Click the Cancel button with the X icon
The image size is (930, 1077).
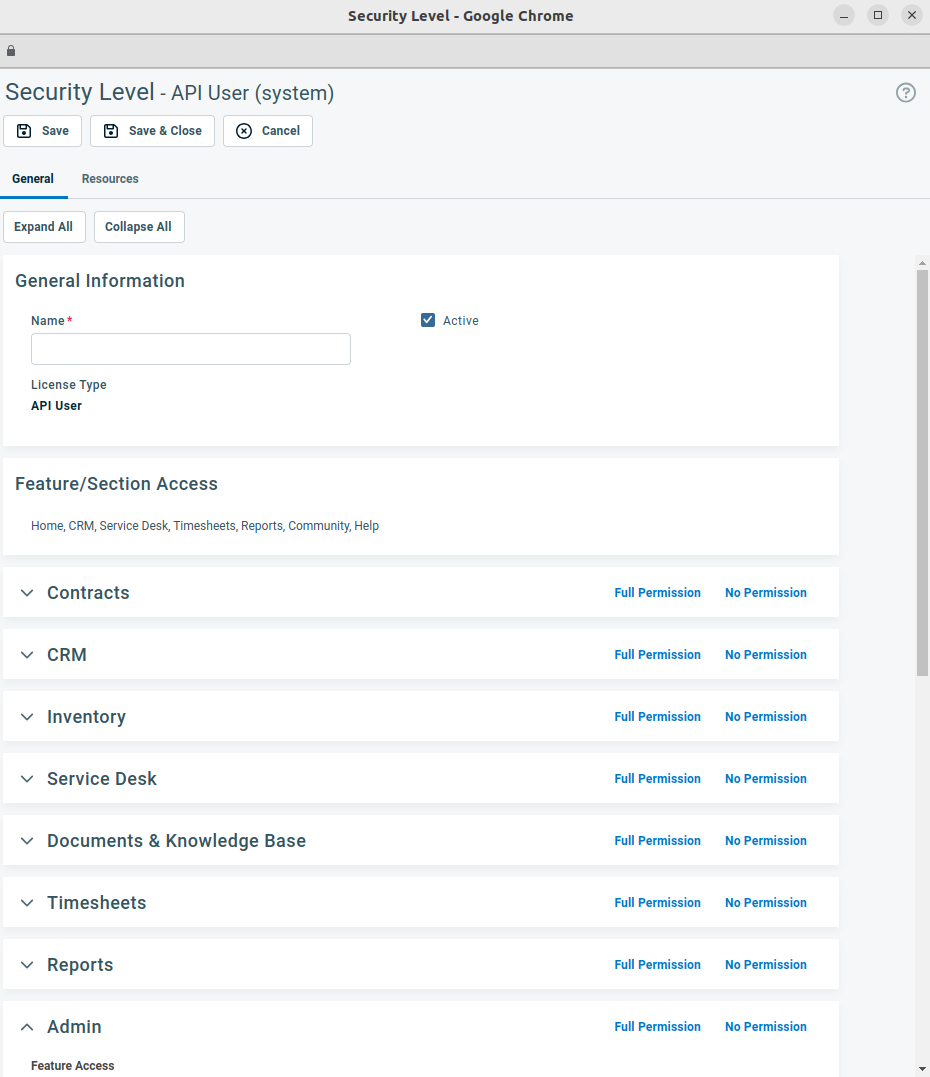pyautogui.click(x=267, y=131)
